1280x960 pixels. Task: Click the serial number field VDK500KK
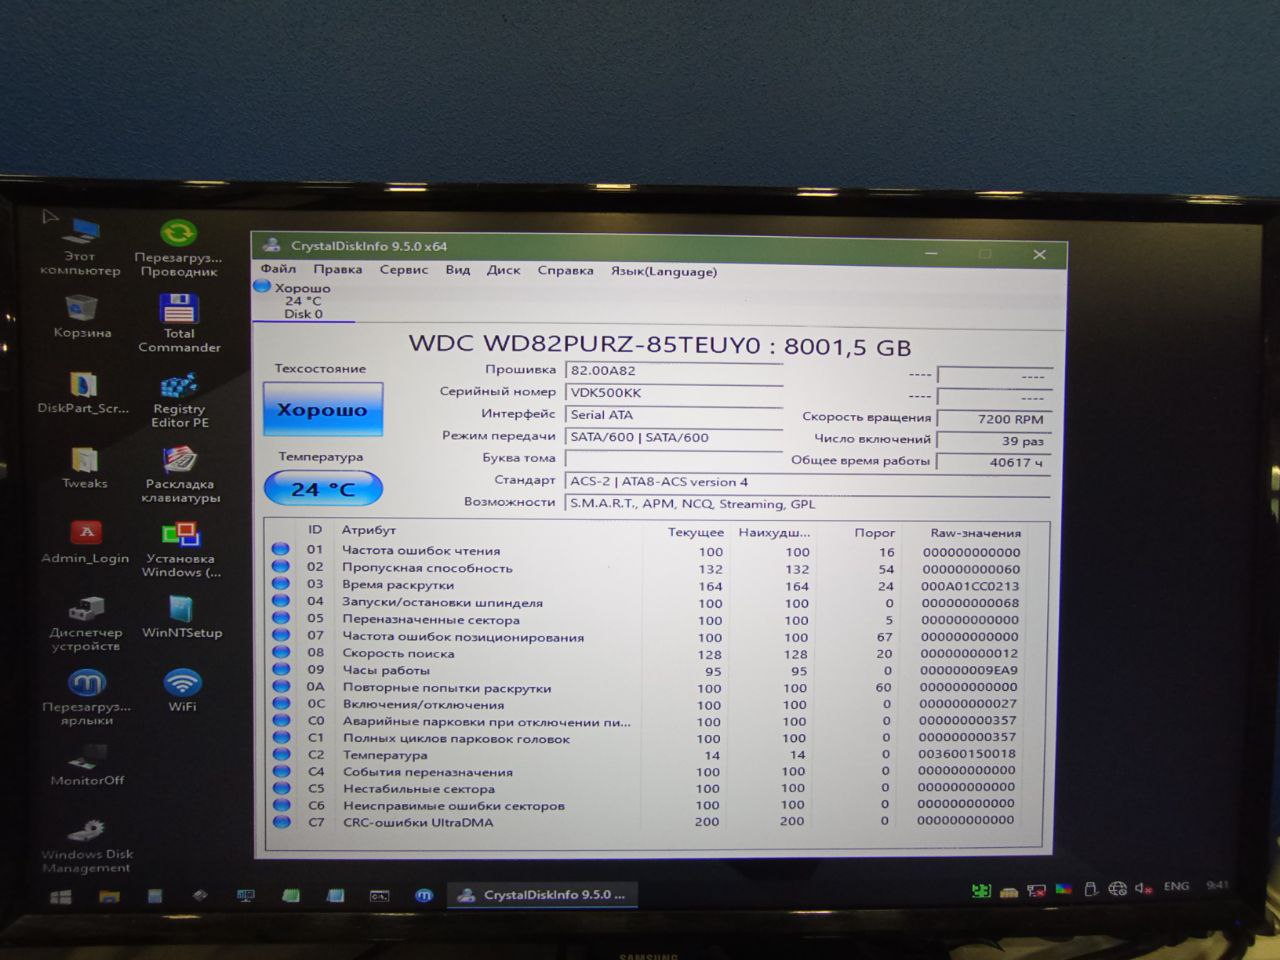(x=672, y=393)
